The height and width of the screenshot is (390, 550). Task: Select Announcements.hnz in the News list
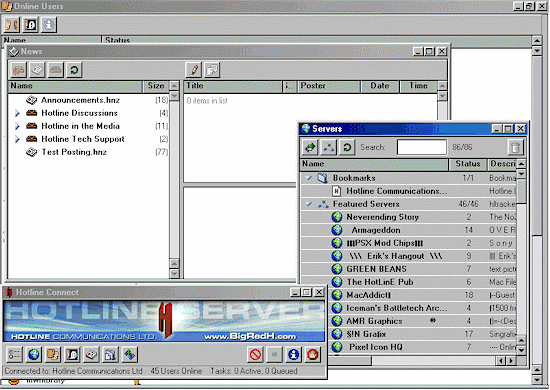coord(88,100)
